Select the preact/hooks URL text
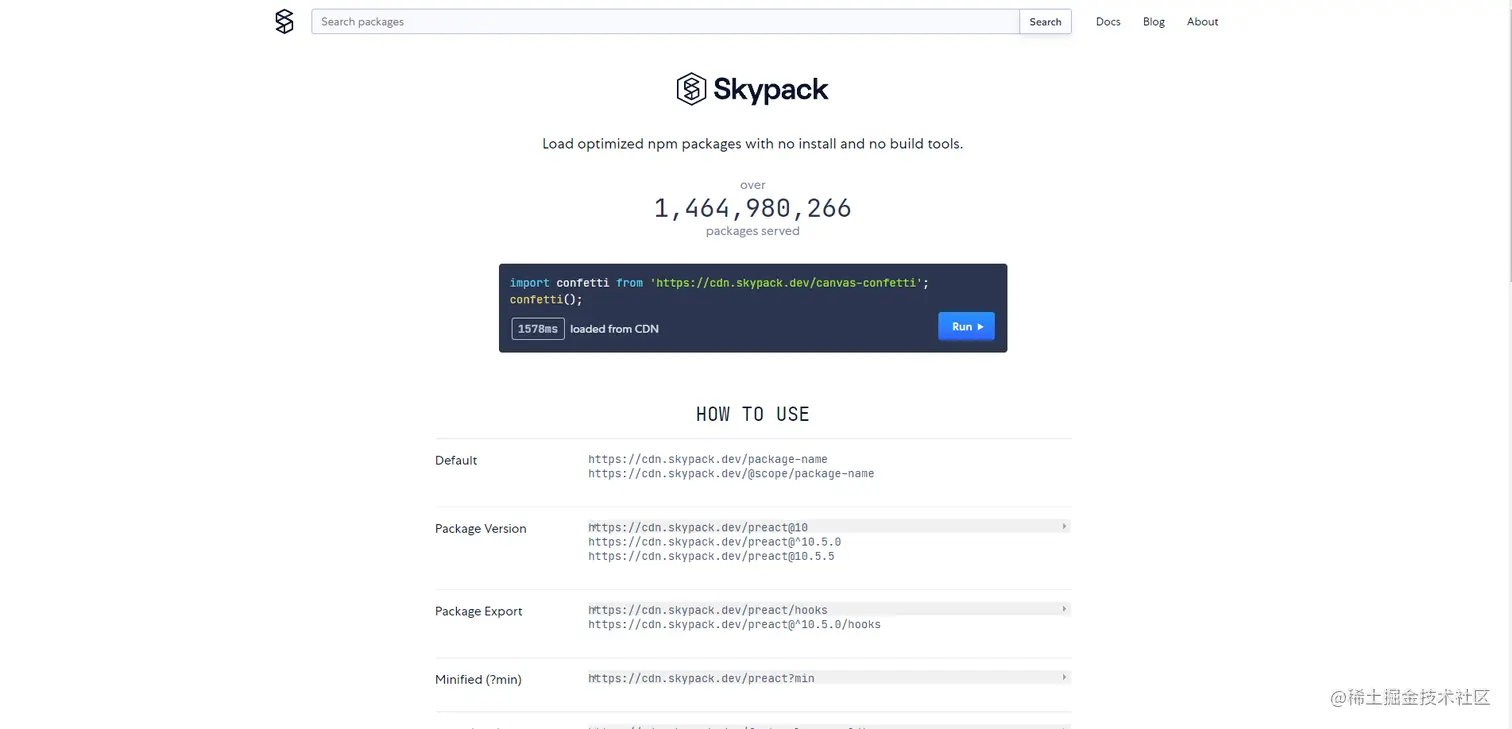Screen dimensions: 1512x729 click(x=708, y=610)
